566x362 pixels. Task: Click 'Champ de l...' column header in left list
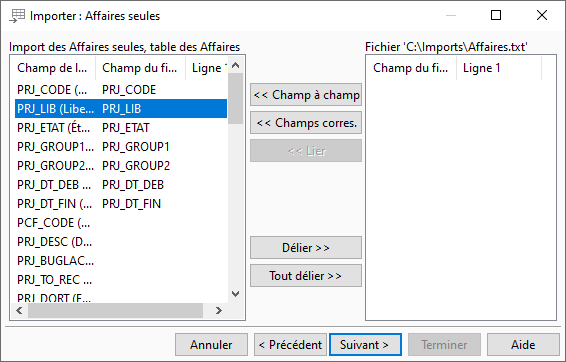click(x=53, y=68)
